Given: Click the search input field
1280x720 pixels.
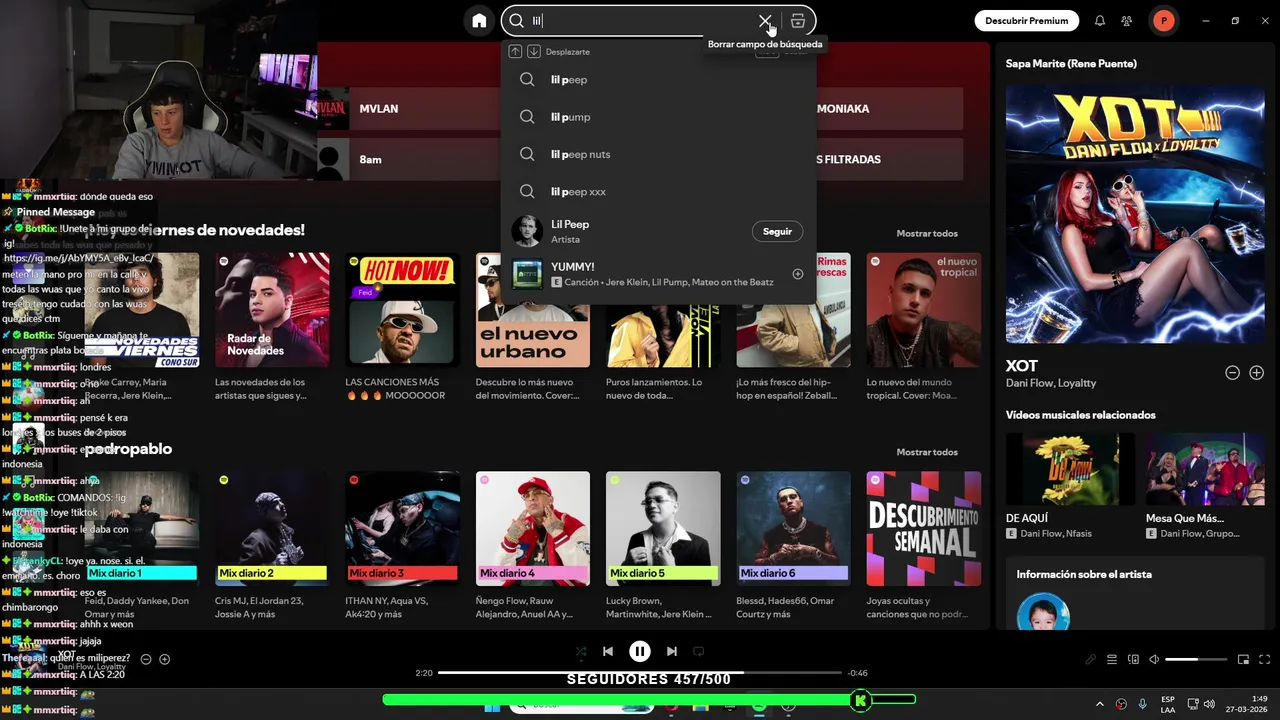Looking at the screenshot, I should point(640,21).
